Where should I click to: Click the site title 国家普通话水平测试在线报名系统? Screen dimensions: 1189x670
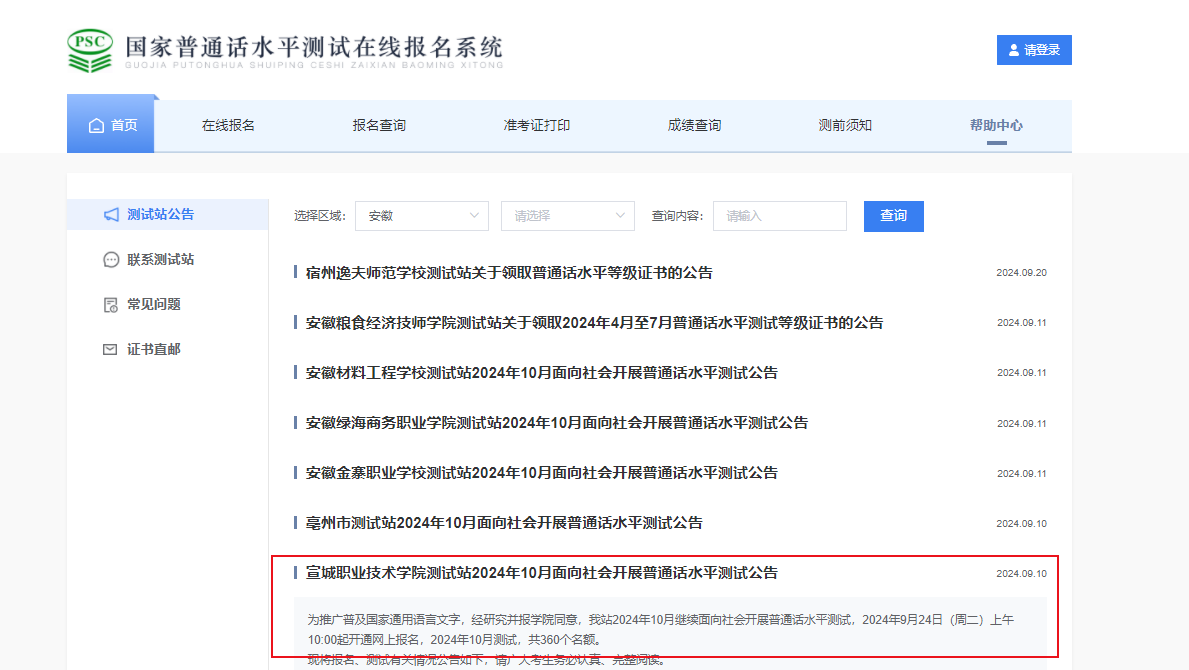[314, 47]
